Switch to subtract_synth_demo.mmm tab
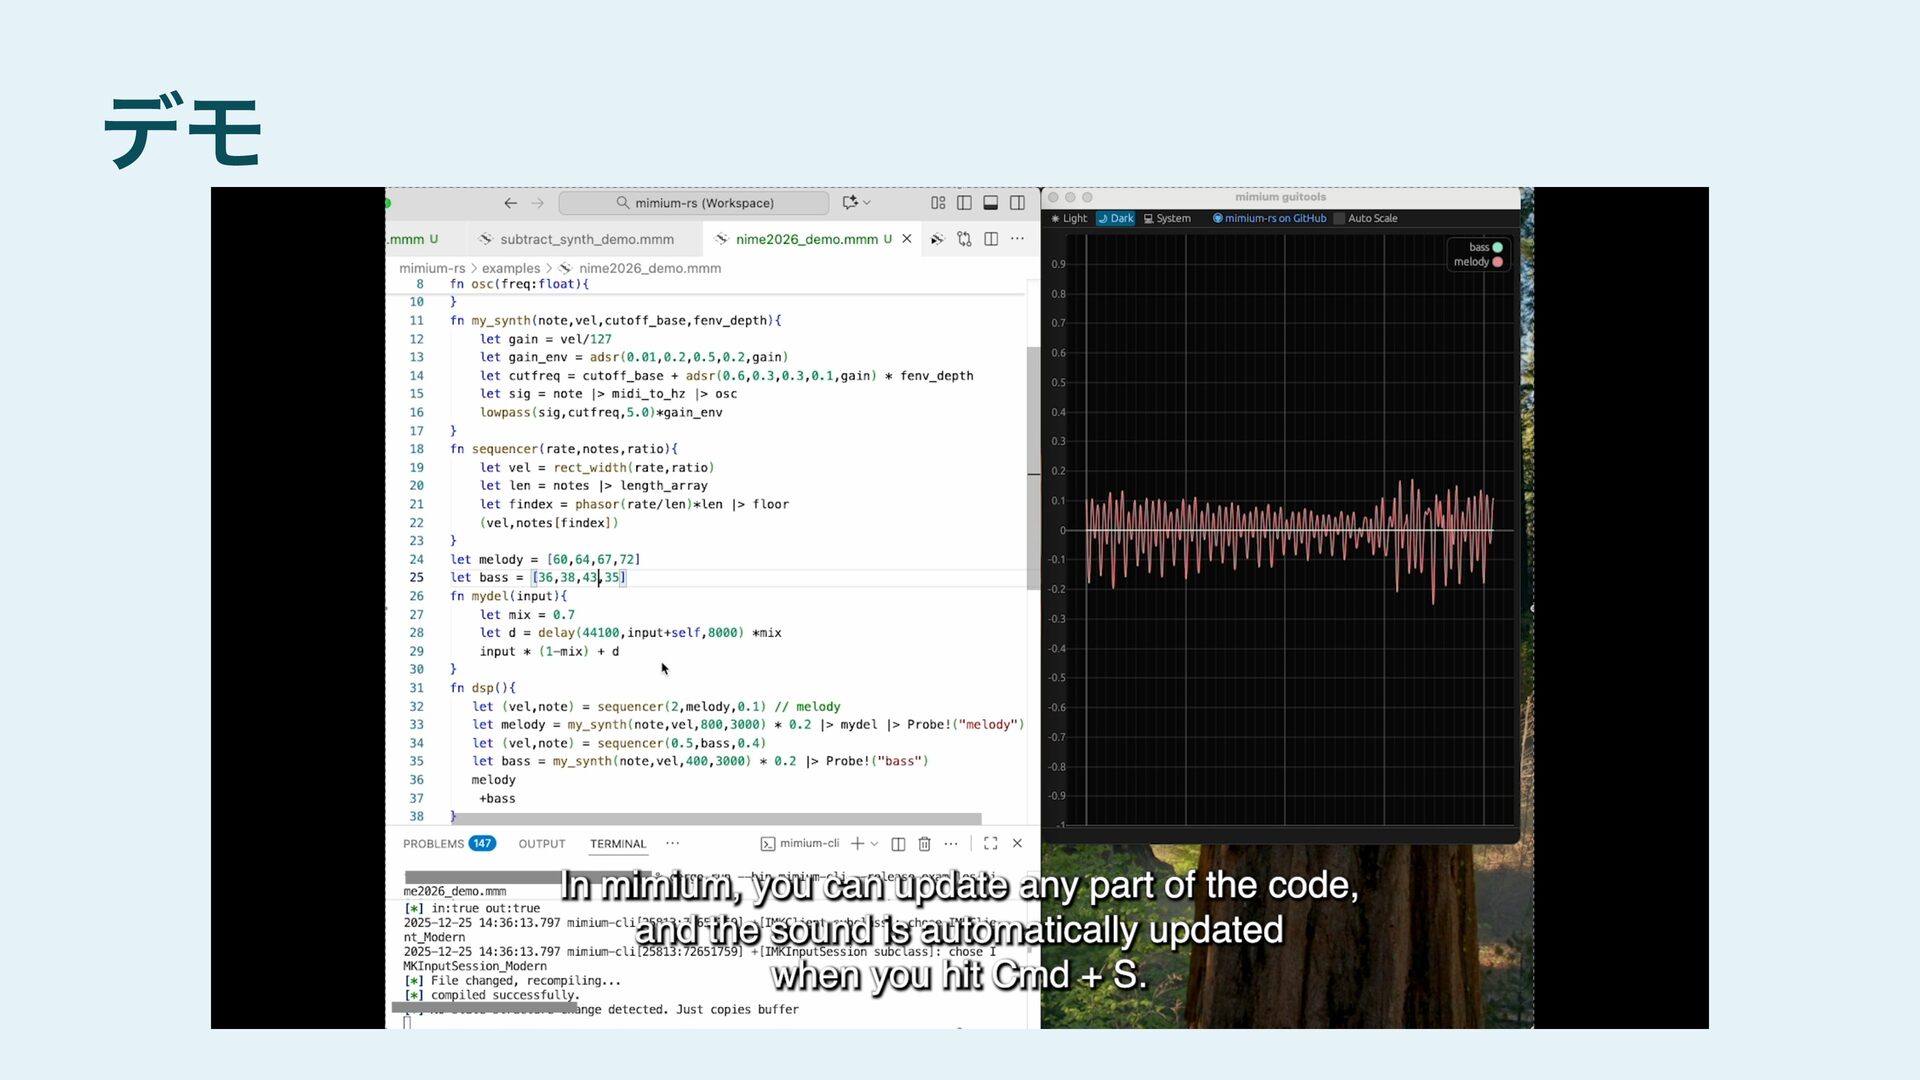The image size is (1920, 1080). click(586, 239)
